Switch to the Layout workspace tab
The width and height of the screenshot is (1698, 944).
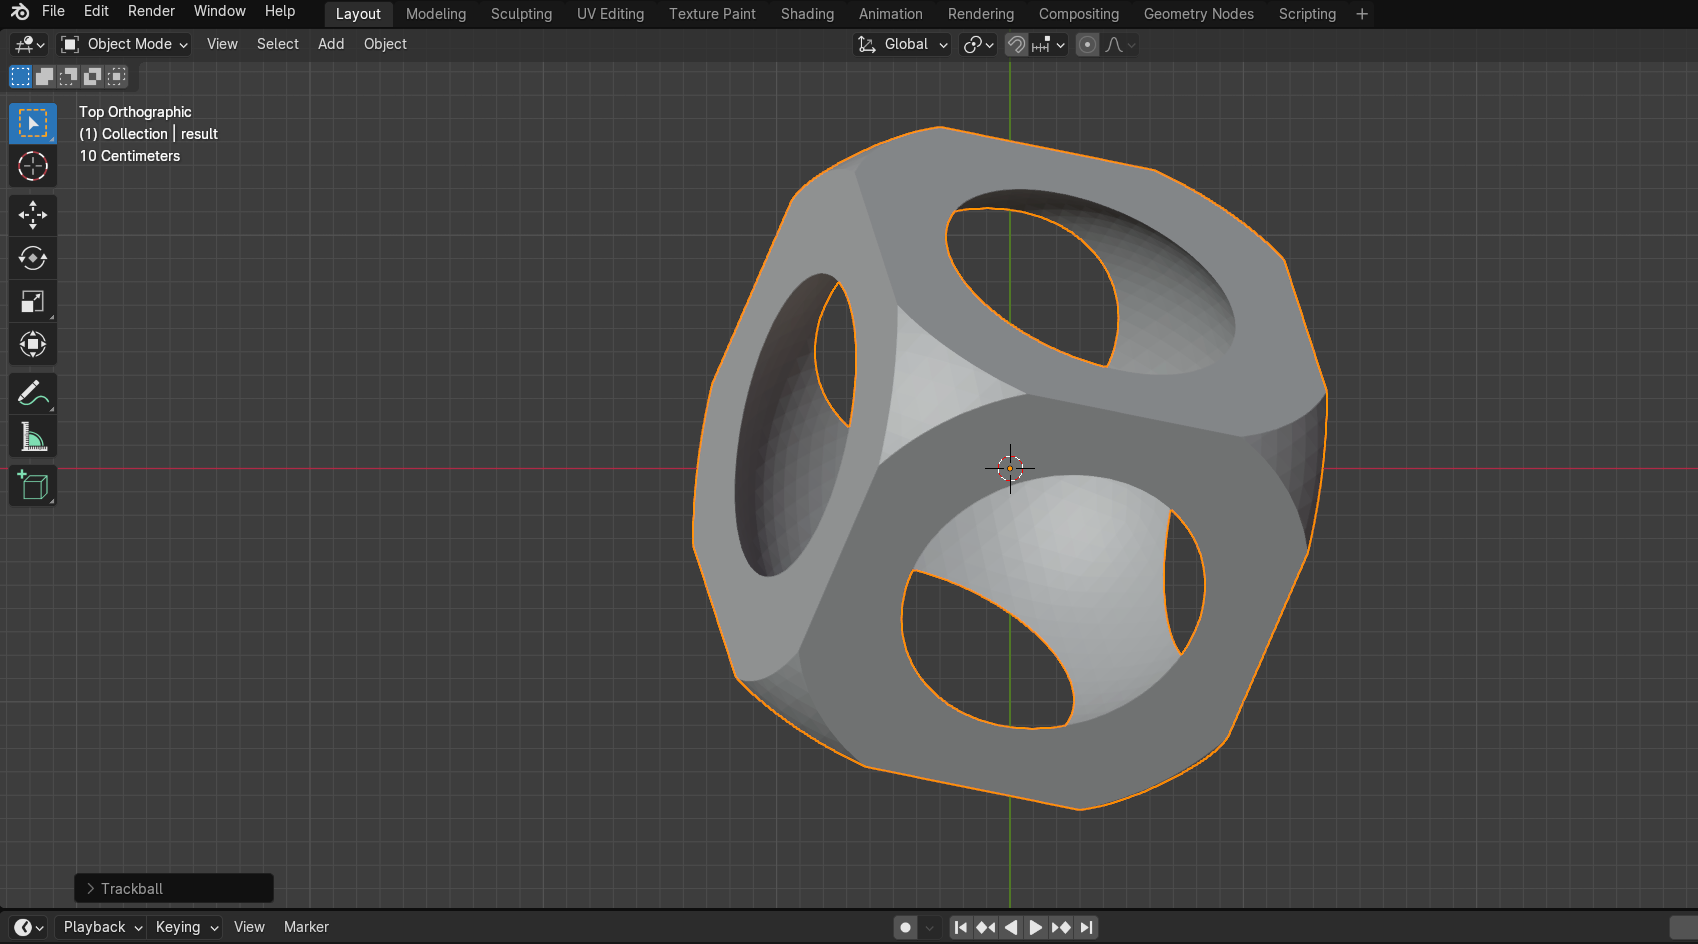point(358,14)
